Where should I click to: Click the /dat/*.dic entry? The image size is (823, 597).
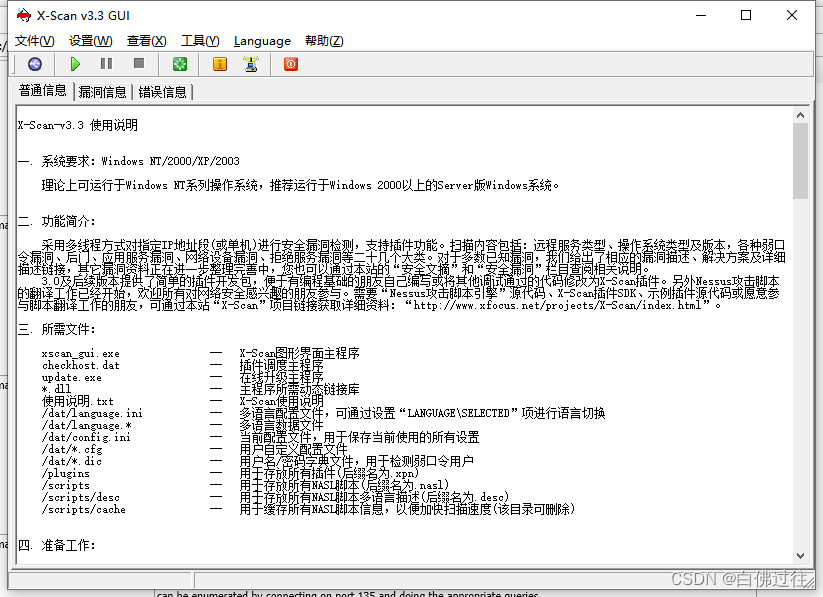pyautogui.click(x=72, y=462)
